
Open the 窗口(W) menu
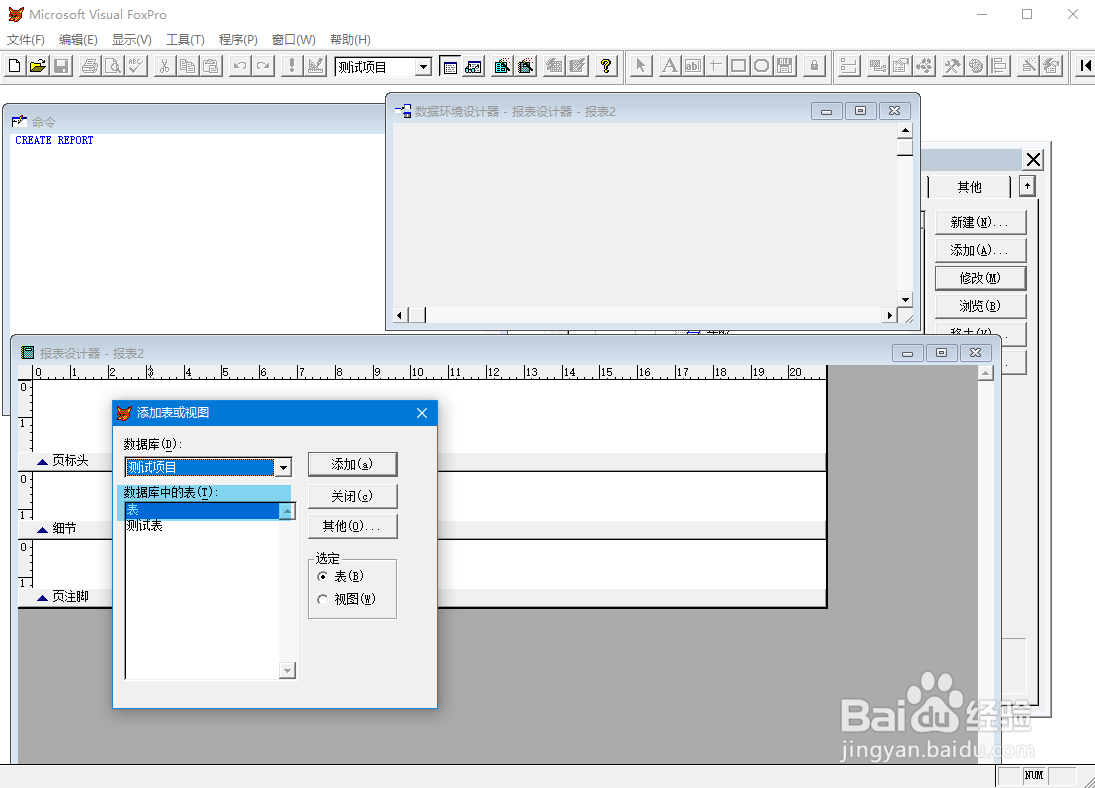click(x=293, y=40)
